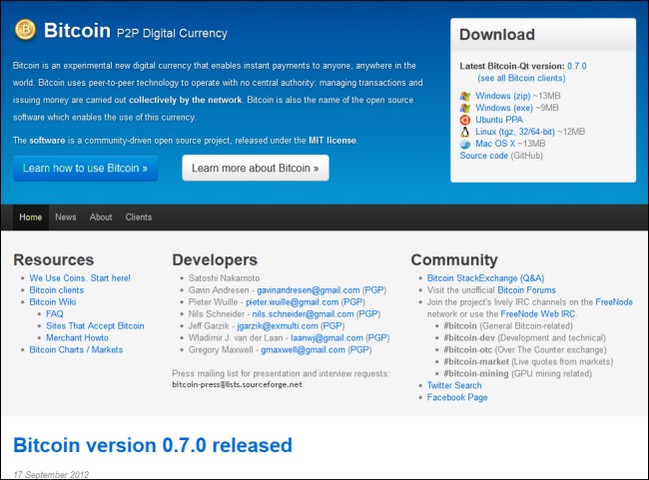649x480 pixels.
Task: Click PGP link for Gregory Maxwell
Action: point(360,350)
